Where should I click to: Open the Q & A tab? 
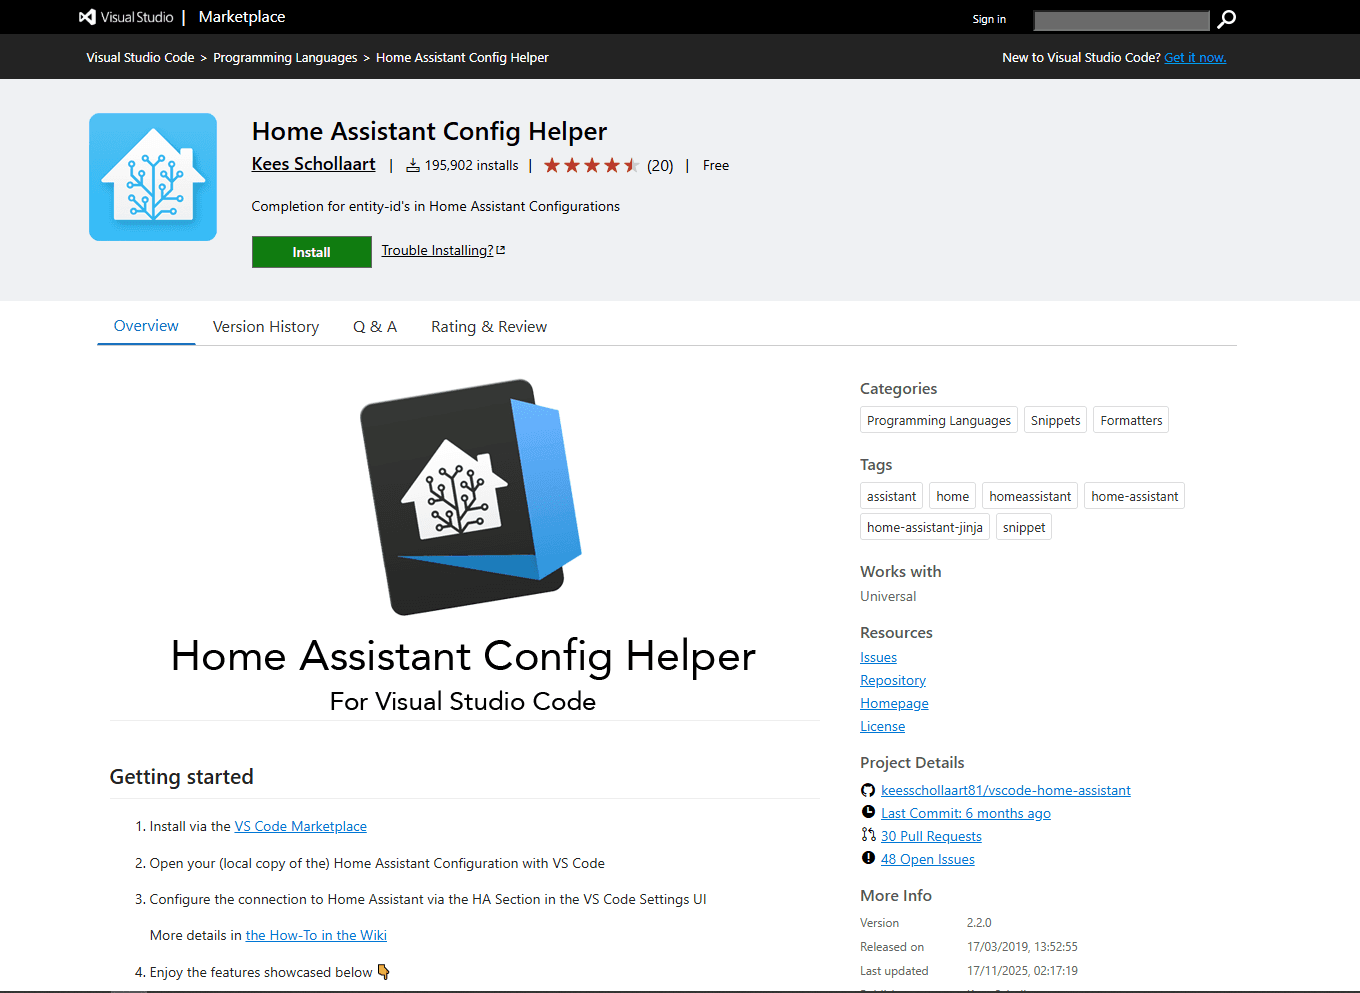(x=375, y=327)
